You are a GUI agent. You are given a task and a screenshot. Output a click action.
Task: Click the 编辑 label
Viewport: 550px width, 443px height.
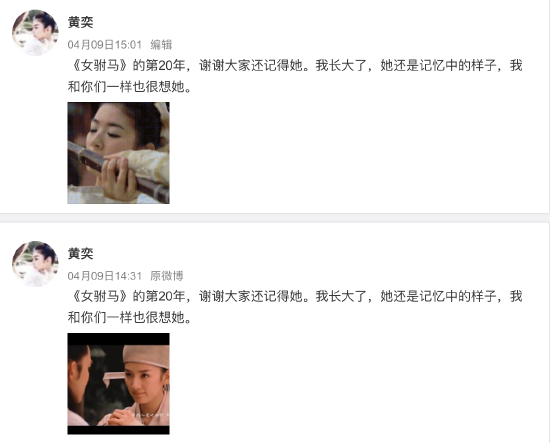pyautogui.click(x=161, y=45)
